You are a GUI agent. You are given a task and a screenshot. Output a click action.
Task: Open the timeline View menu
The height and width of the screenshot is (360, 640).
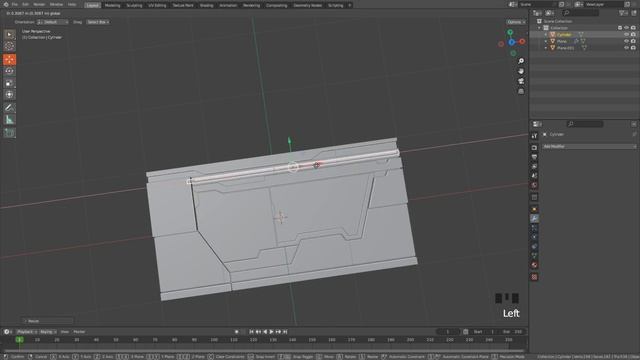(x=65, y=332)
